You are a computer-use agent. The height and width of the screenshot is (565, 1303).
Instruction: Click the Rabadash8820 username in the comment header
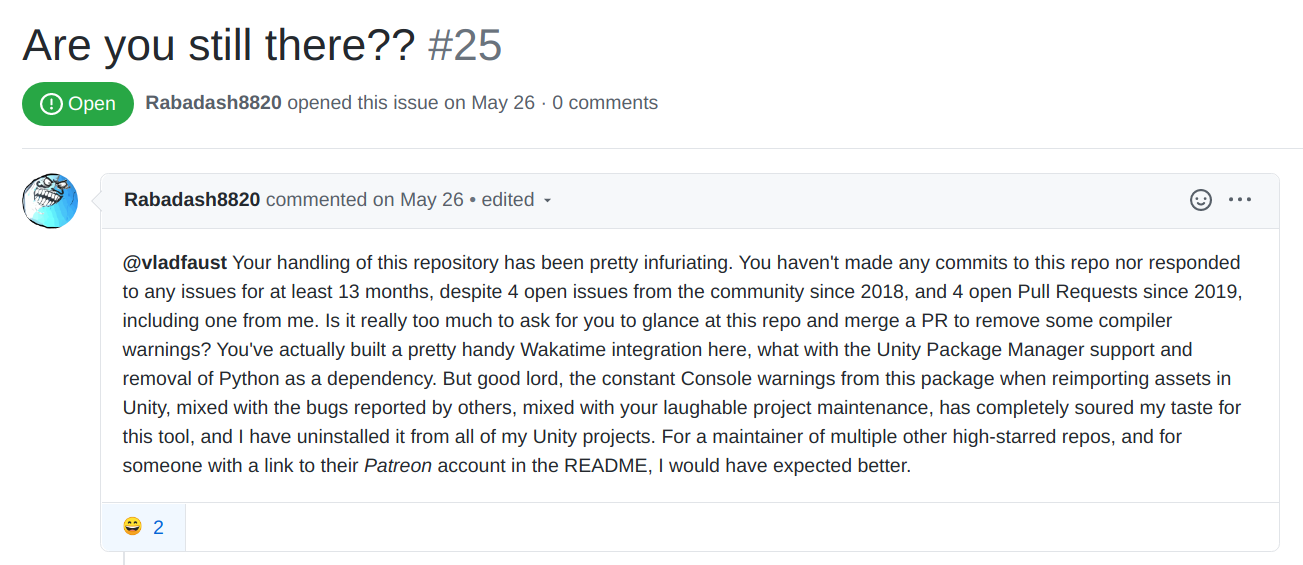click(x=192, y=200)
